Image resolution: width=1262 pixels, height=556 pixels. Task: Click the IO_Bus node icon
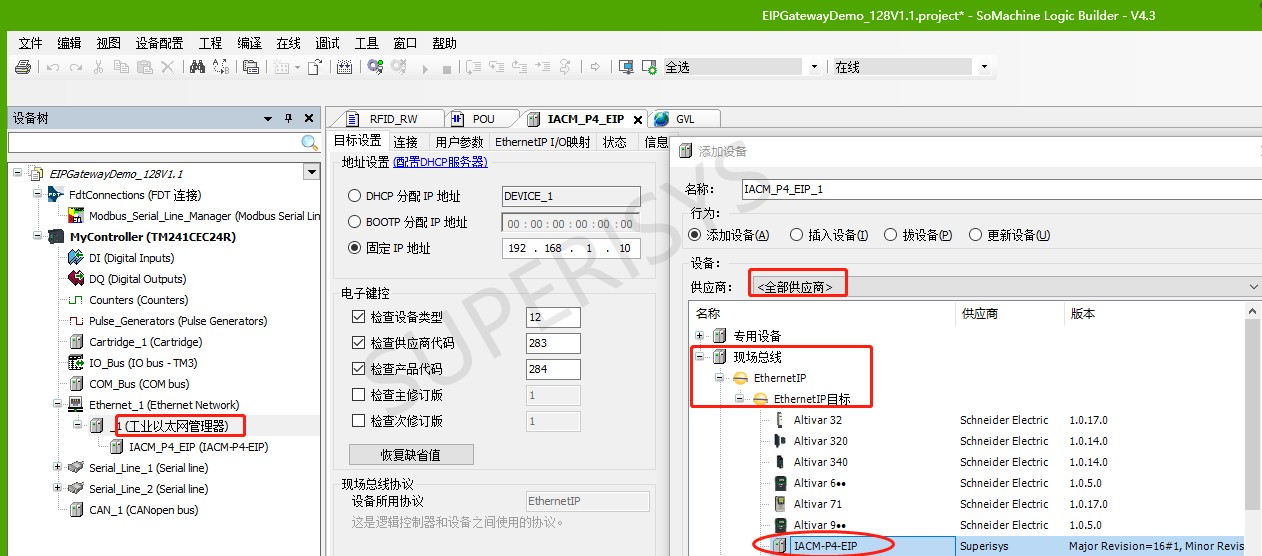click(x=76, y=363)
